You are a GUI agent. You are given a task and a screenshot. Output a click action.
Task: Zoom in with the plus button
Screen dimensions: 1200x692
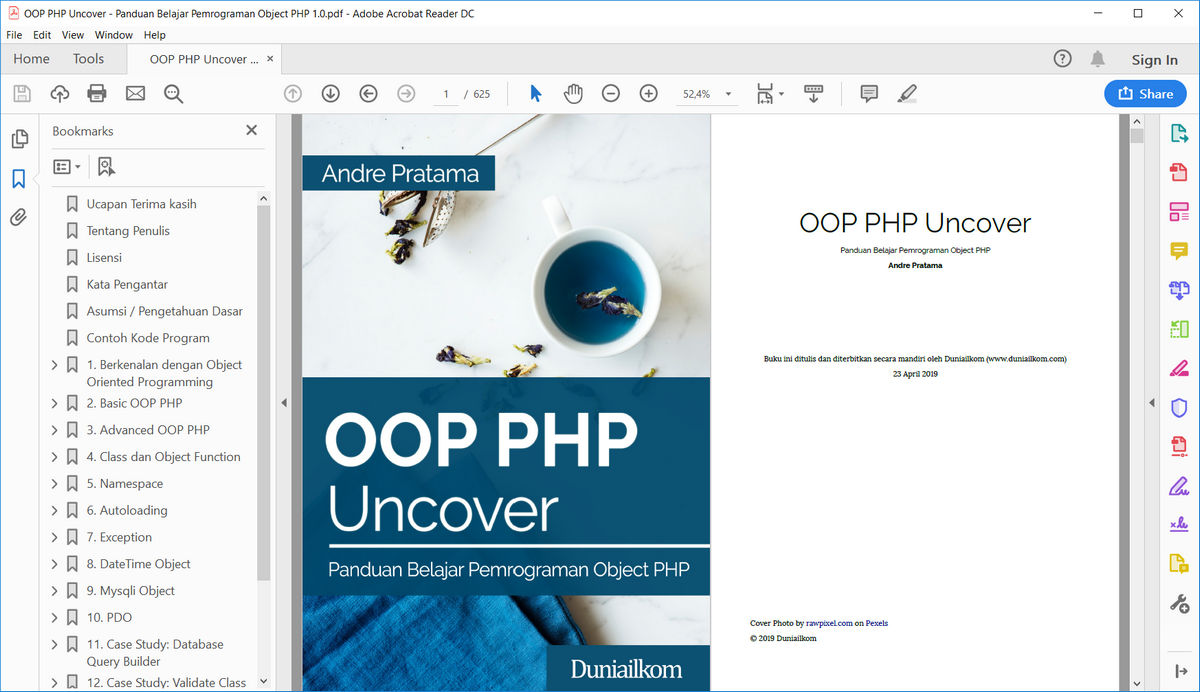tap(648, 94)
